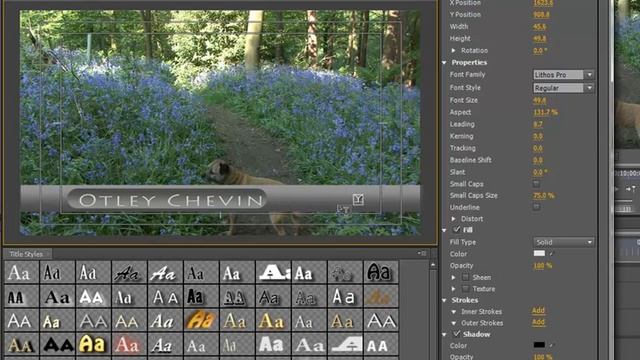Click the Y Position value

click(x=541, y=15)
